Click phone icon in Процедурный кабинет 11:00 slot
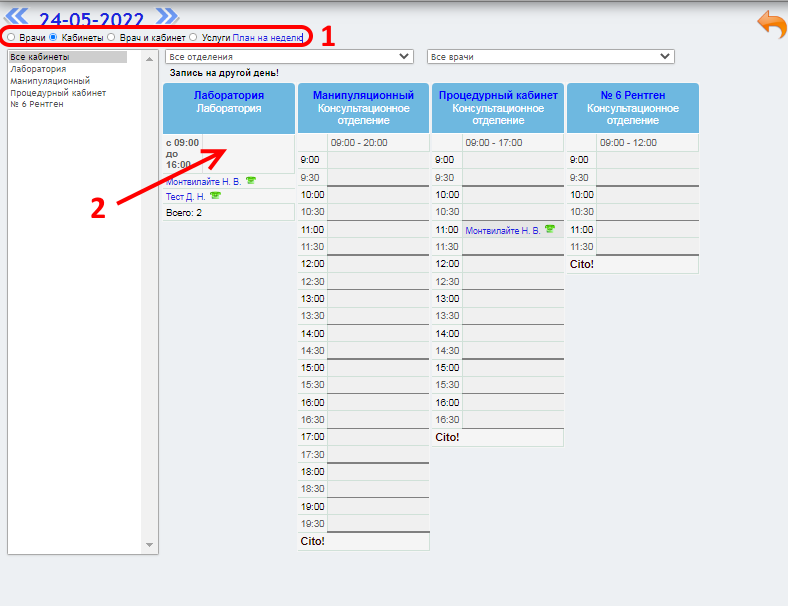This screenshot has height=606, width=788. coord(550,230)
